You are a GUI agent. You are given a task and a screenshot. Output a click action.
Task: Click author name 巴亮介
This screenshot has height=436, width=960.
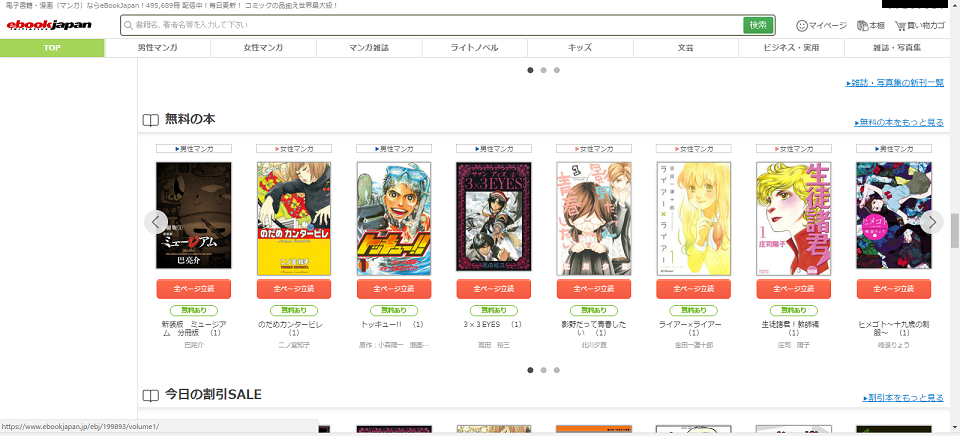pos(193,345)
